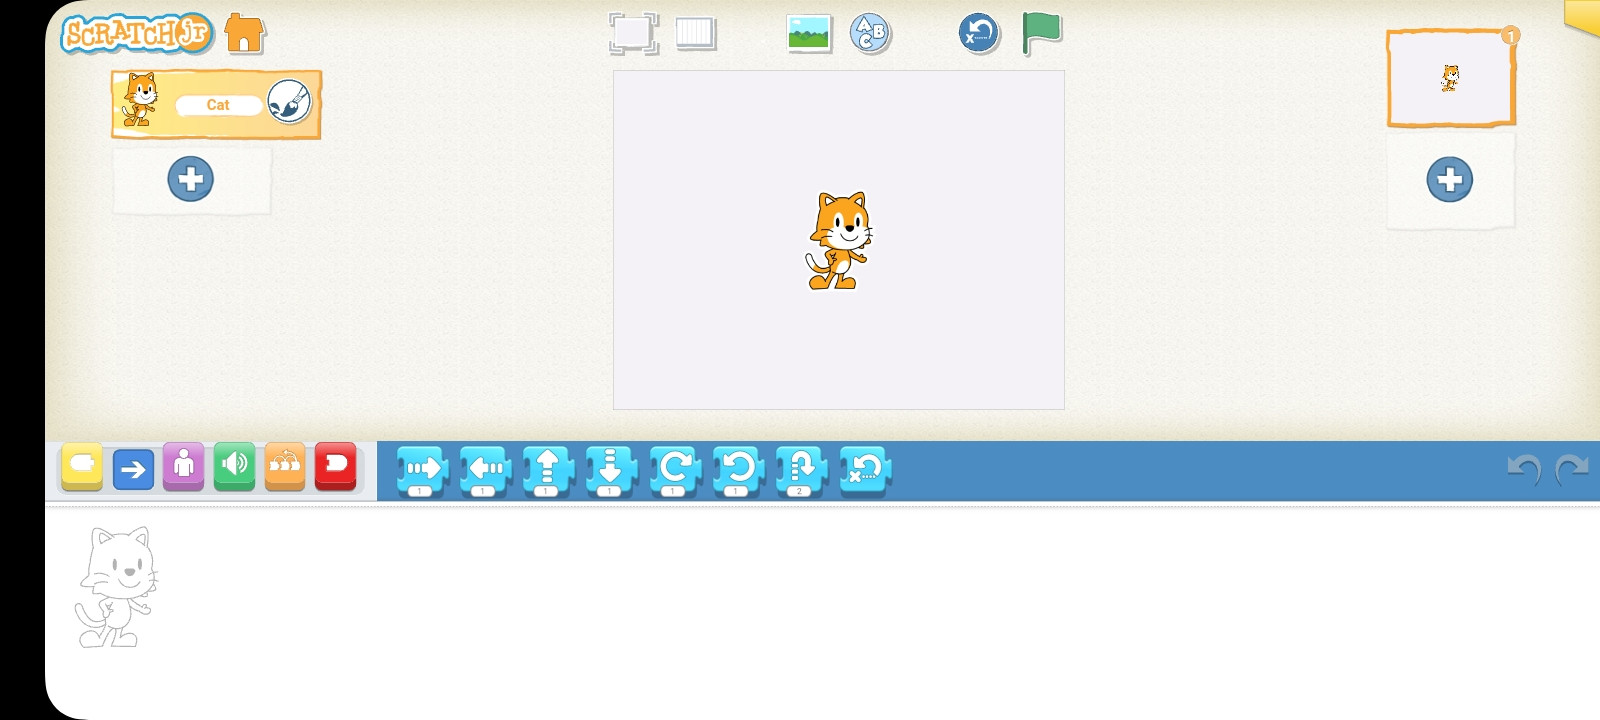Open the yellow trigger blocks category
Screen dimensions: 1600x720
[82, 467]
